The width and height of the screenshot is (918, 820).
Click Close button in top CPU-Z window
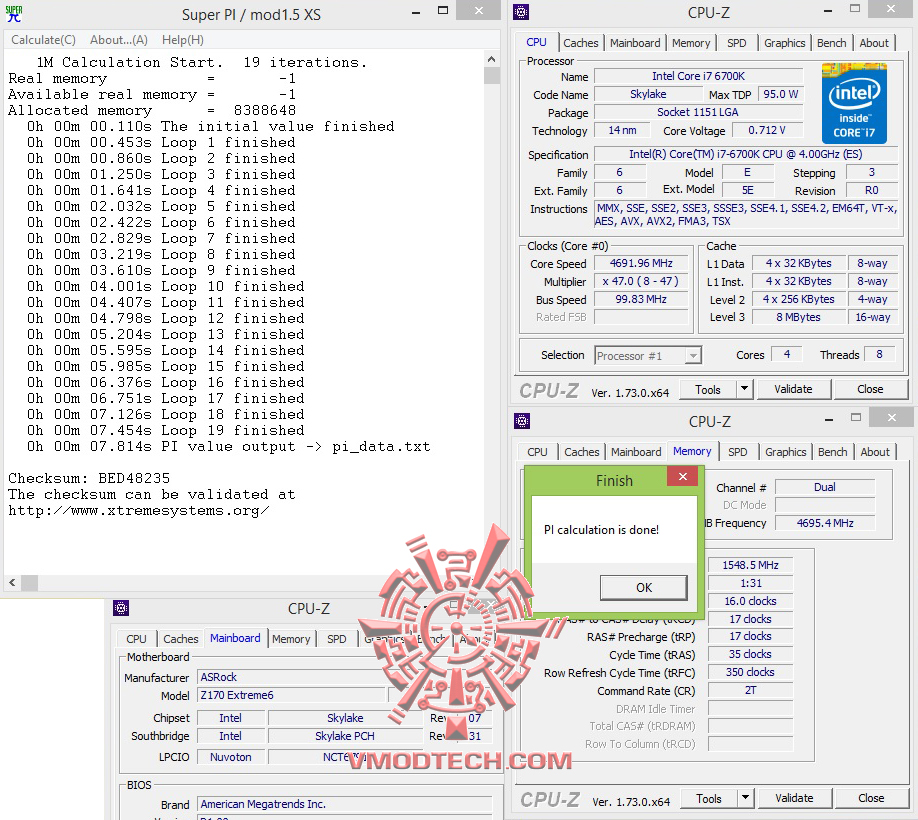pos(870,389)
